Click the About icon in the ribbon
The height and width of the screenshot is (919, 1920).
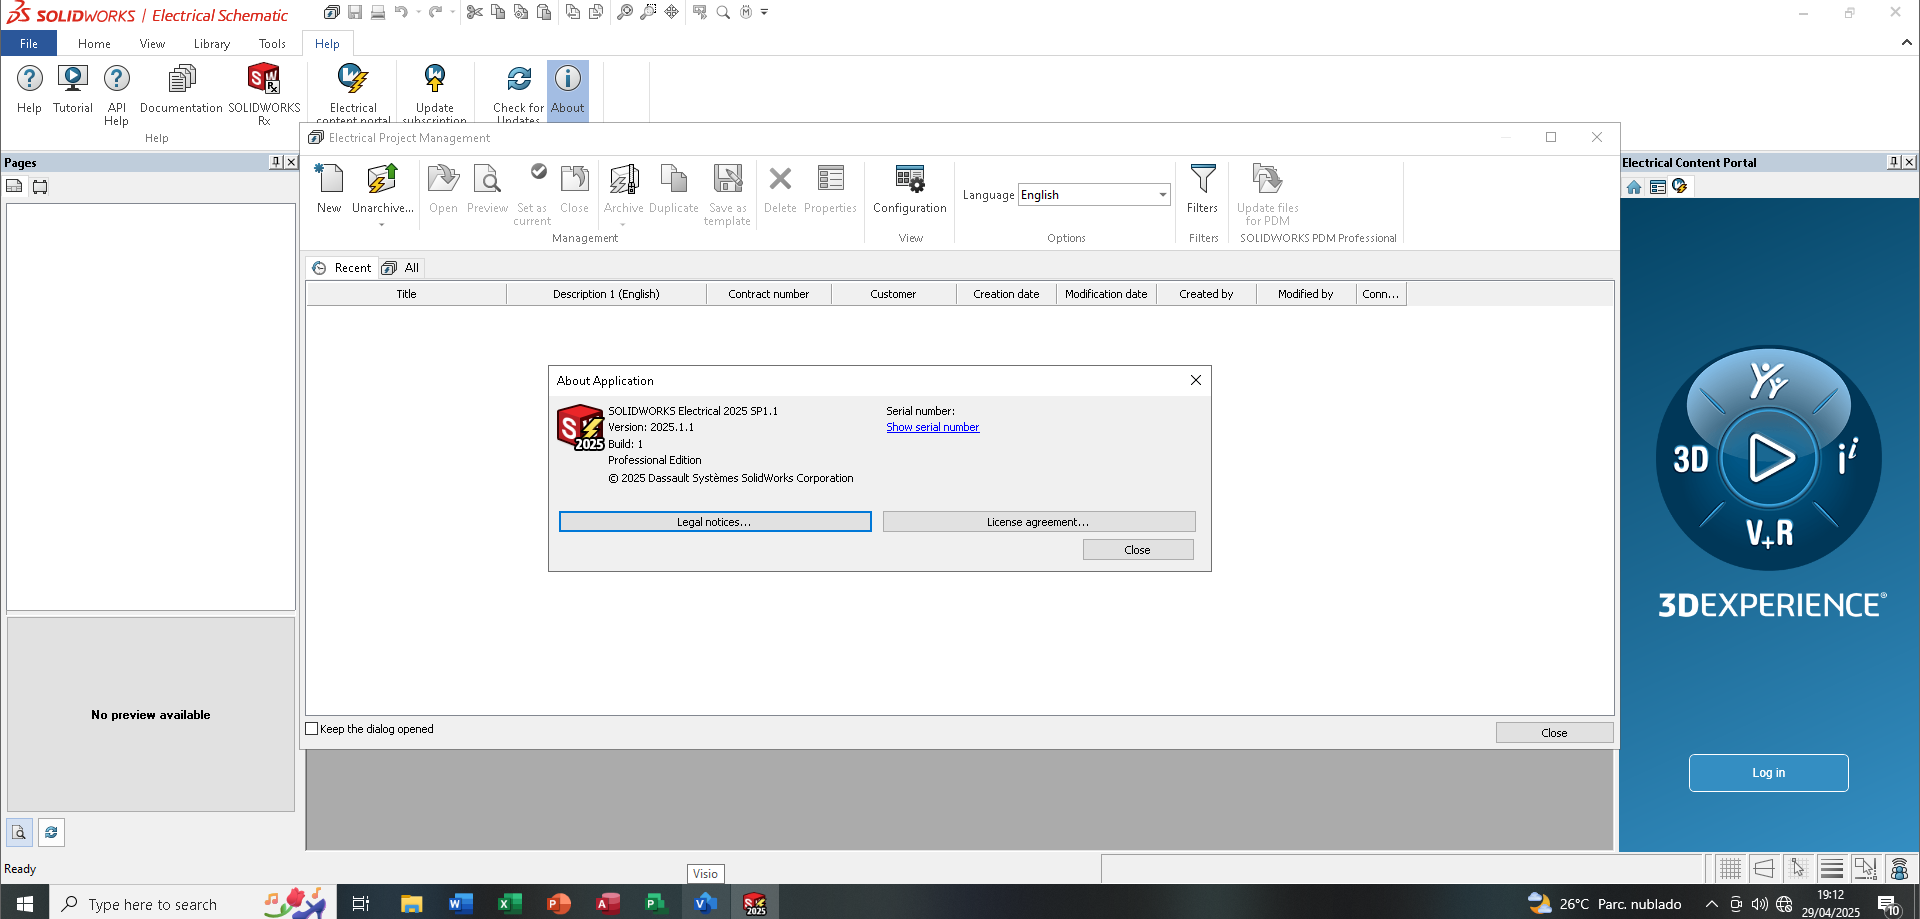pyautogui.click(x=568, y=78)
